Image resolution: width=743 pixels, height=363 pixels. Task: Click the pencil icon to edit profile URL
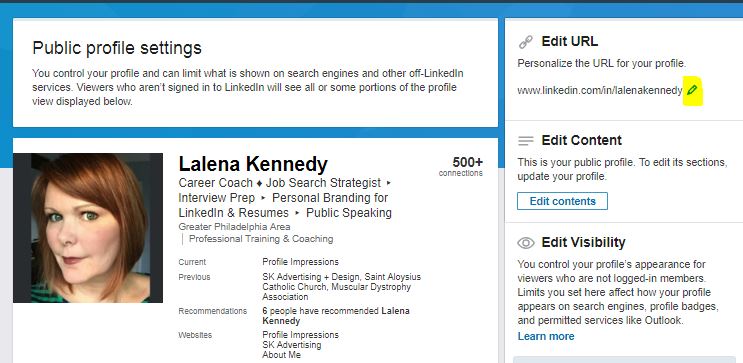click(x=692, y=90)
